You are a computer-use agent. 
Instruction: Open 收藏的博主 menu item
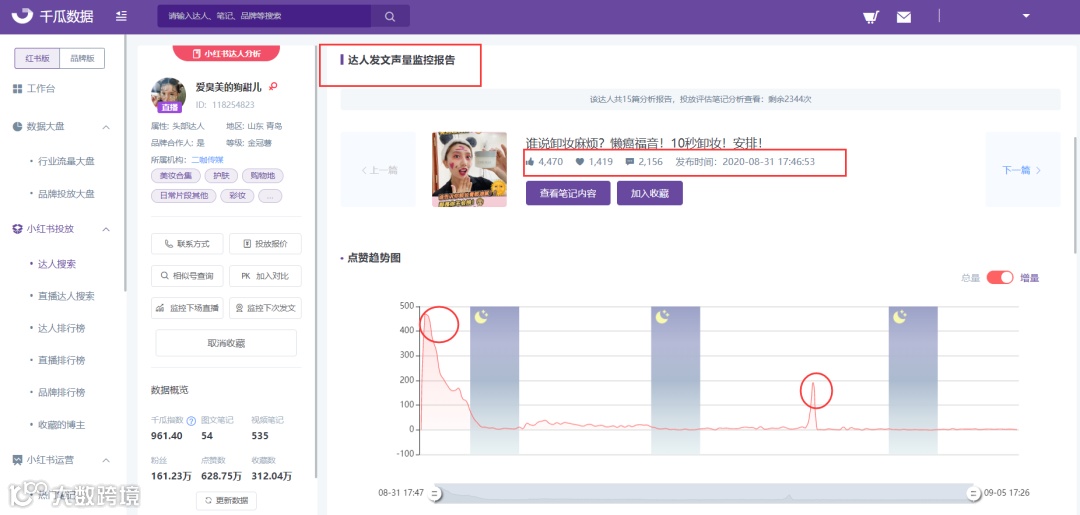(x=61, y=425)
